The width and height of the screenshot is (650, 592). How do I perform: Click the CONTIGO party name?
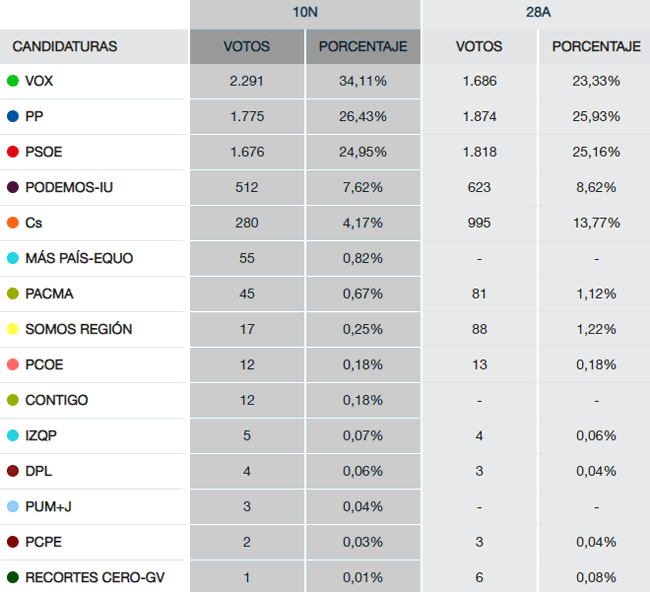point(56,400)
